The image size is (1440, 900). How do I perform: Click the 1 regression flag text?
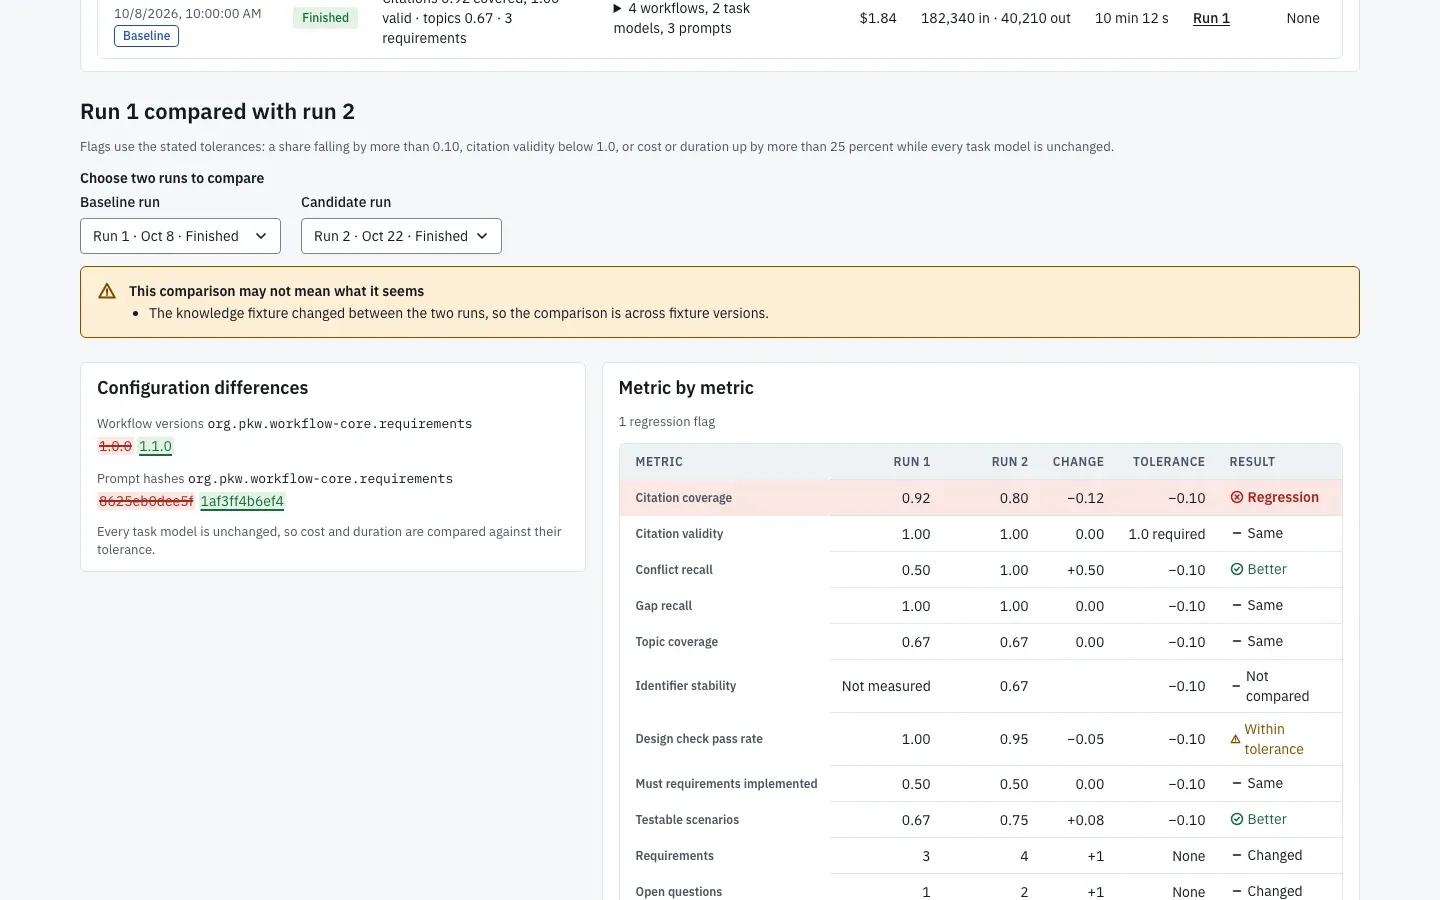pyautogui.click(x=667, y=422)
